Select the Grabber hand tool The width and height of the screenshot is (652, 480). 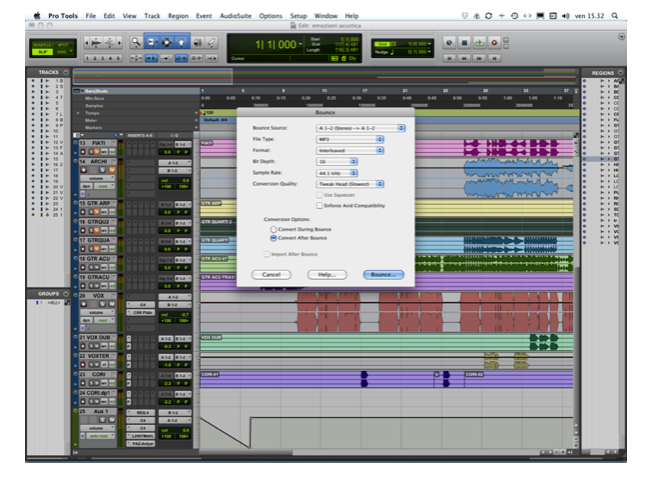pyautogui.click(x=182, y=42)
